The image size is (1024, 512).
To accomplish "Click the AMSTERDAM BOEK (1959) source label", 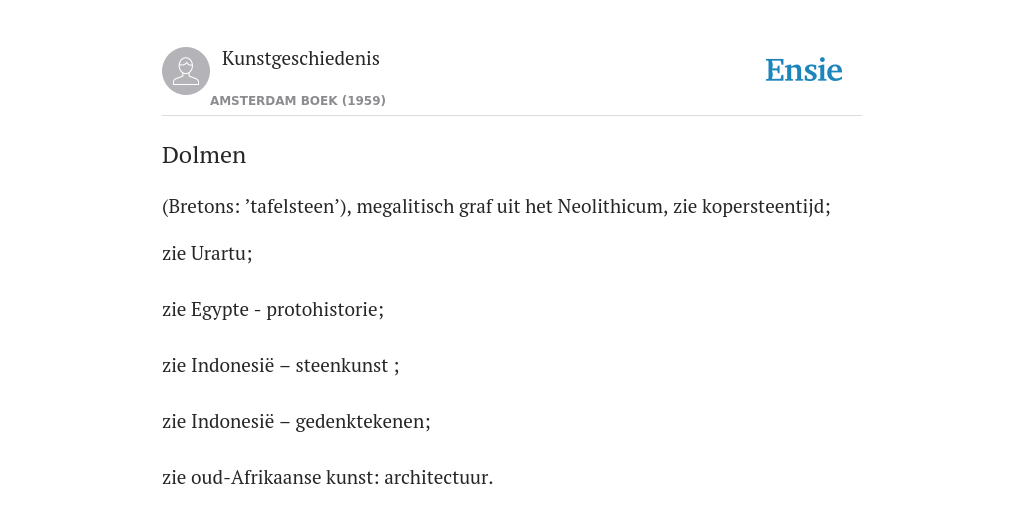I will click(x=298, y=101).
